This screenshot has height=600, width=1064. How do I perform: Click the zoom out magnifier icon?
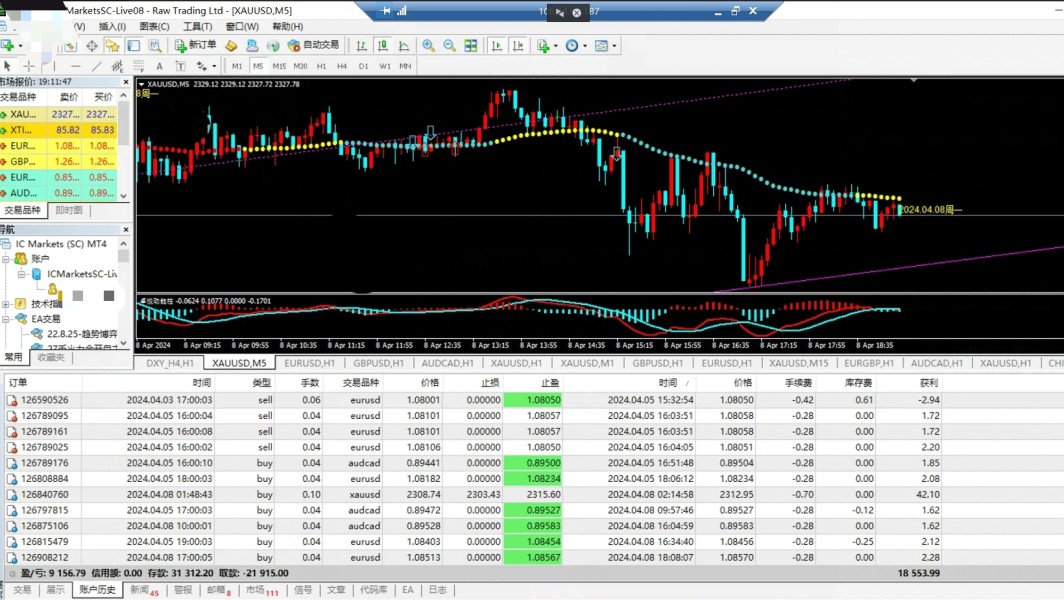click(449, 45)
